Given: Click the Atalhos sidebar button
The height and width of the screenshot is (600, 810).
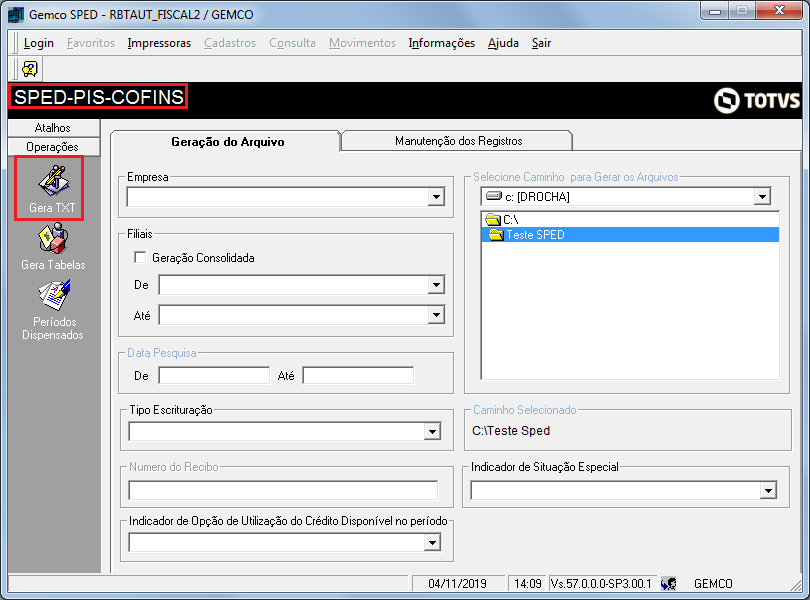Looking at the screenshot, I should tap(54, 128).
